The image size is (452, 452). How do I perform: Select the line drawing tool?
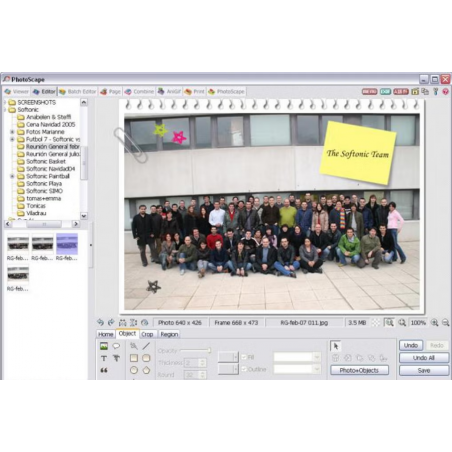click(146, 346)
